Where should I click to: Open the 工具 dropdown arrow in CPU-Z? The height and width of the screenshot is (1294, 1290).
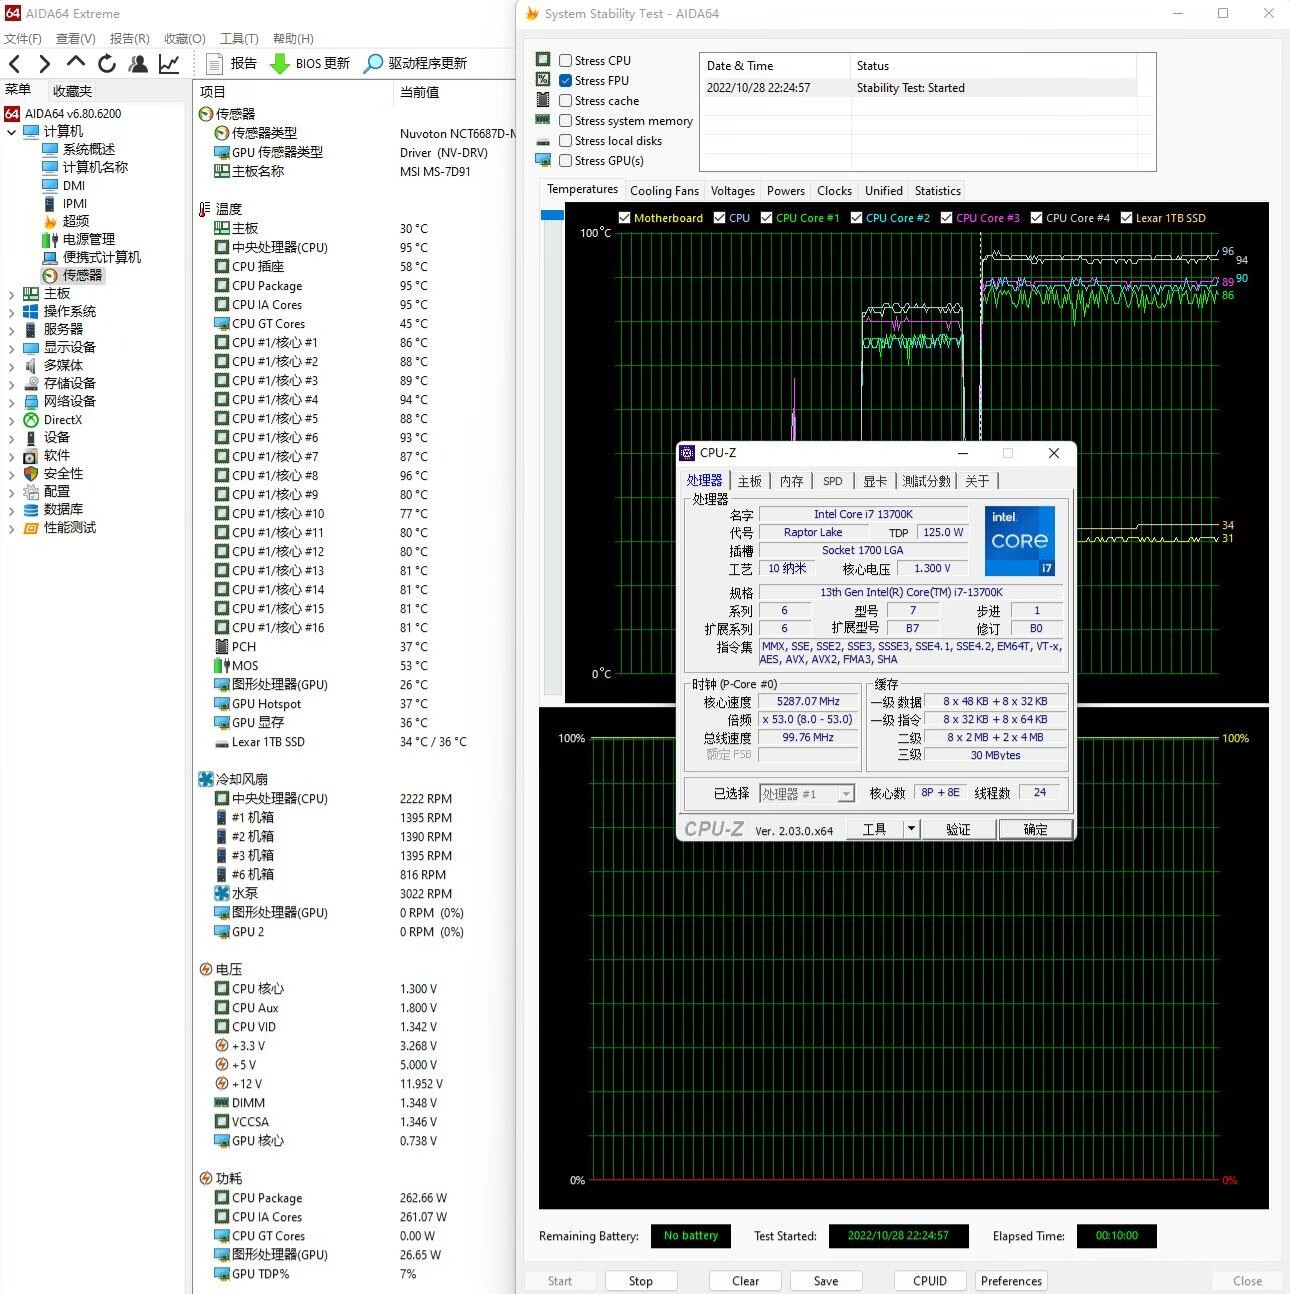pos(911,829)
